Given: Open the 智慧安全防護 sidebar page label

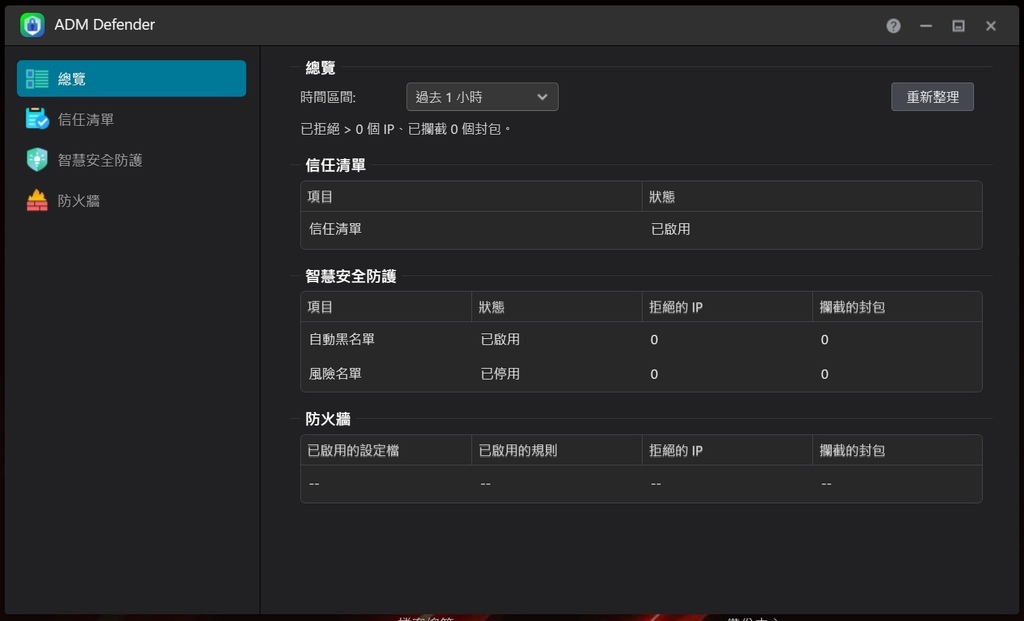Looking at the screenshot, I should tap(100, 160).
